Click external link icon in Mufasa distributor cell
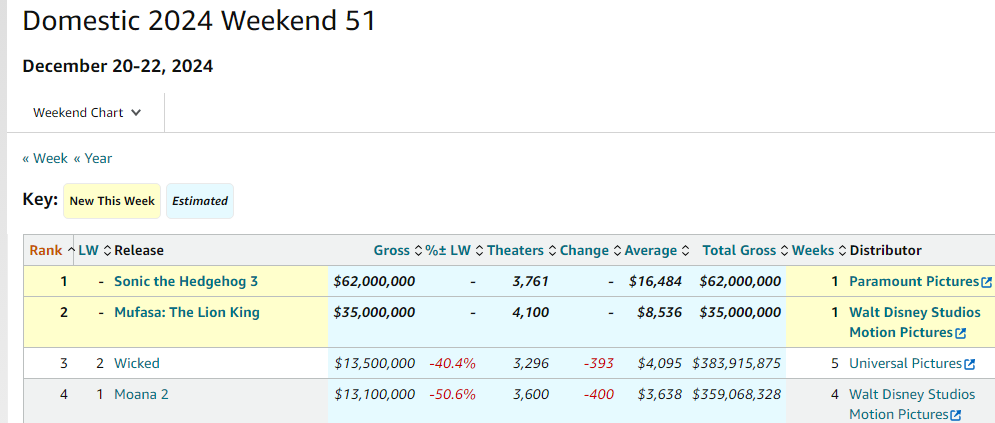This screenshot has width=995, height=423. (x=960, y=333)
